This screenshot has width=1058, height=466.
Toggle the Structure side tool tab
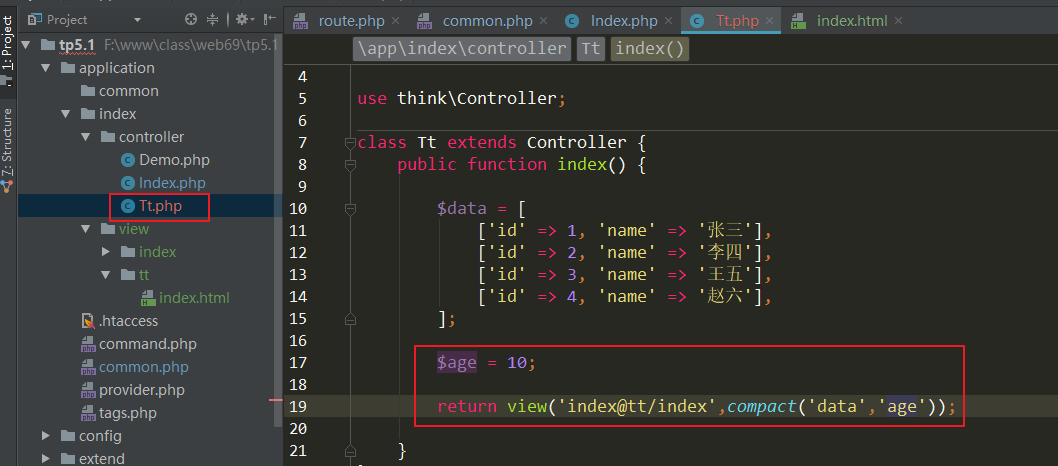[7, 142]
